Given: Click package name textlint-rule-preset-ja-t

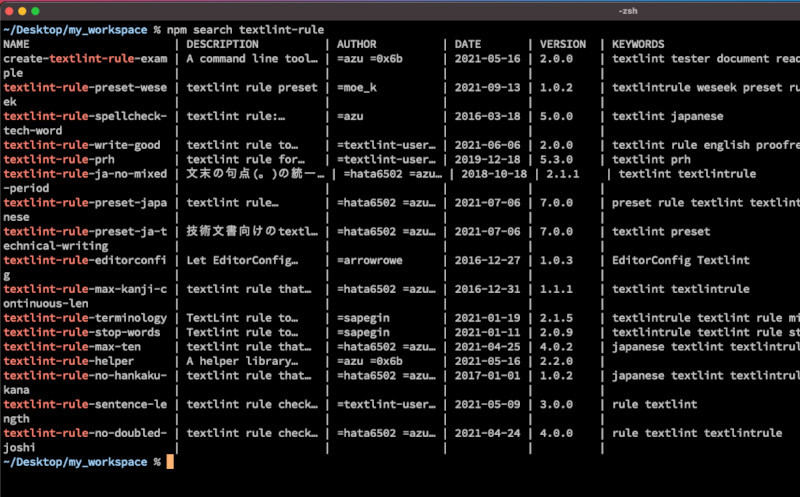Looking at the screenshot, I should (x=85, y=231).
